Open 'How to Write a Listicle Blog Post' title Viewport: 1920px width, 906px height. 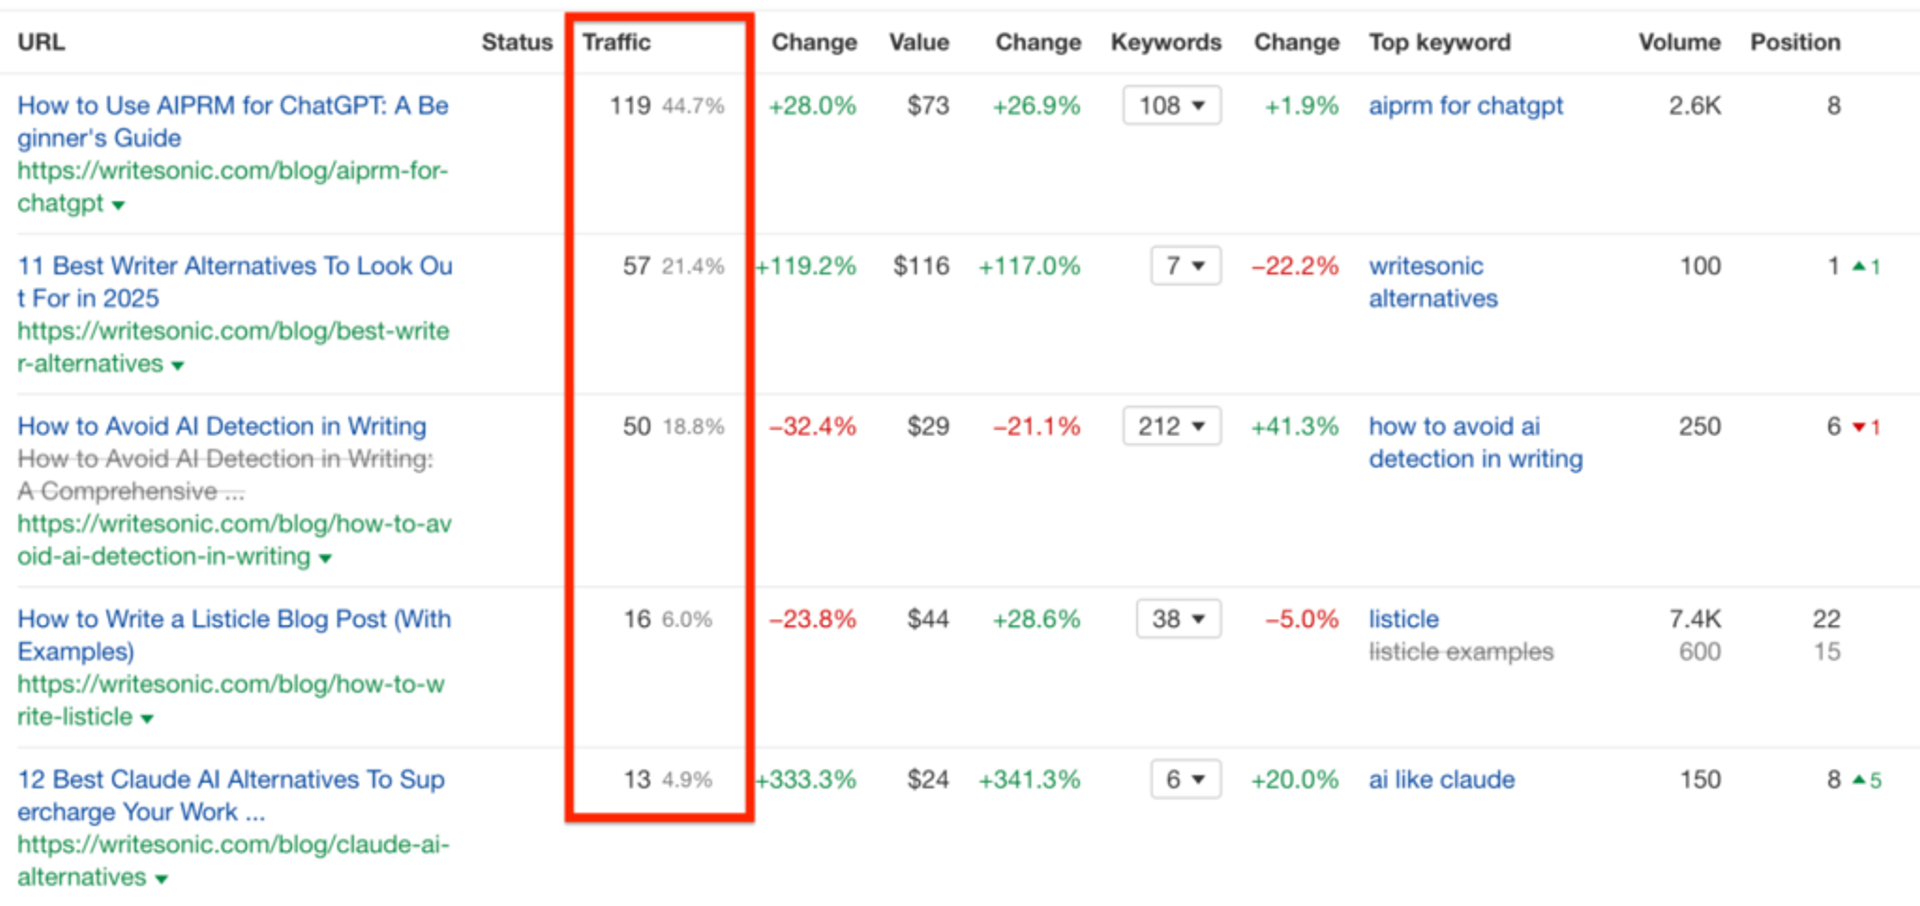click(234, 634)
